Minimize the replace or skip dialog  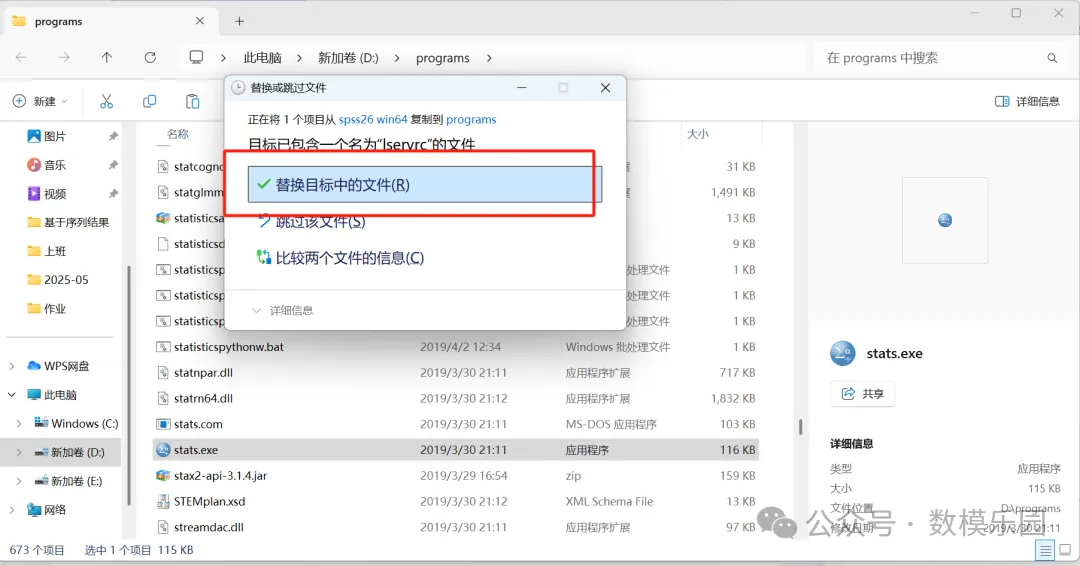(x=521, y=87)
